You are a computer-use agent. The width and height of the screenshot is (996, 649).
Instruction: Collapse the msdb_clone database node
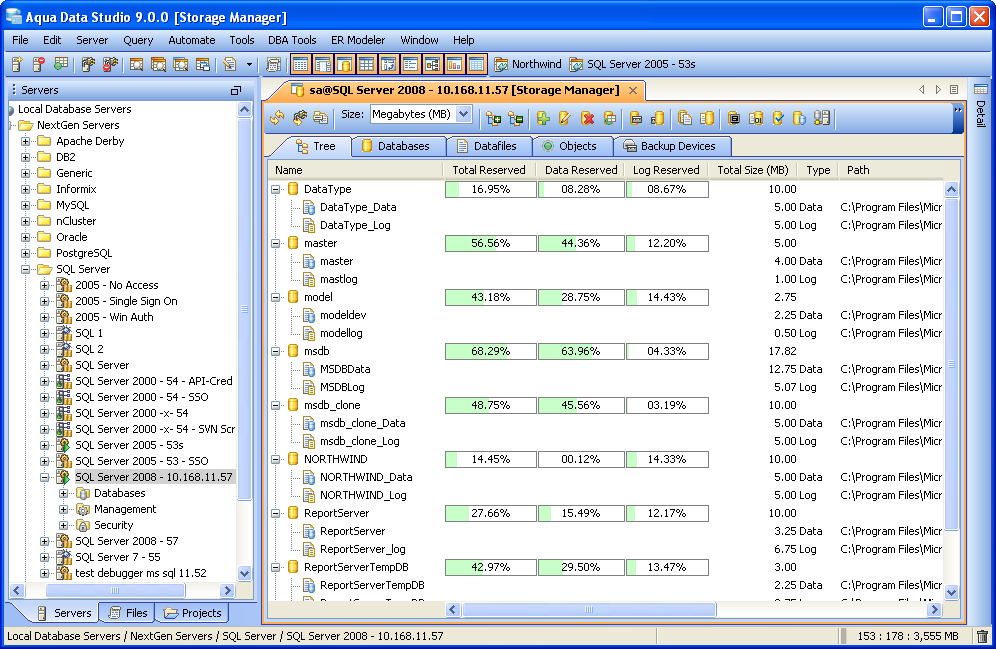[276, 405]
